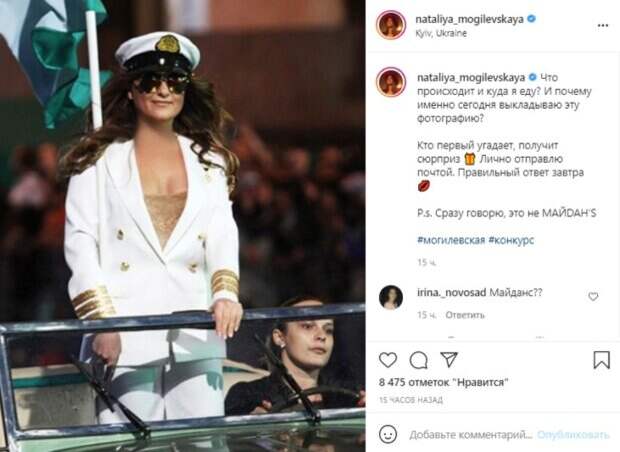Open the caption avatar of nataliya_mogilevskaya
This screenshot has height=452, width=620.
click(391, 82)
